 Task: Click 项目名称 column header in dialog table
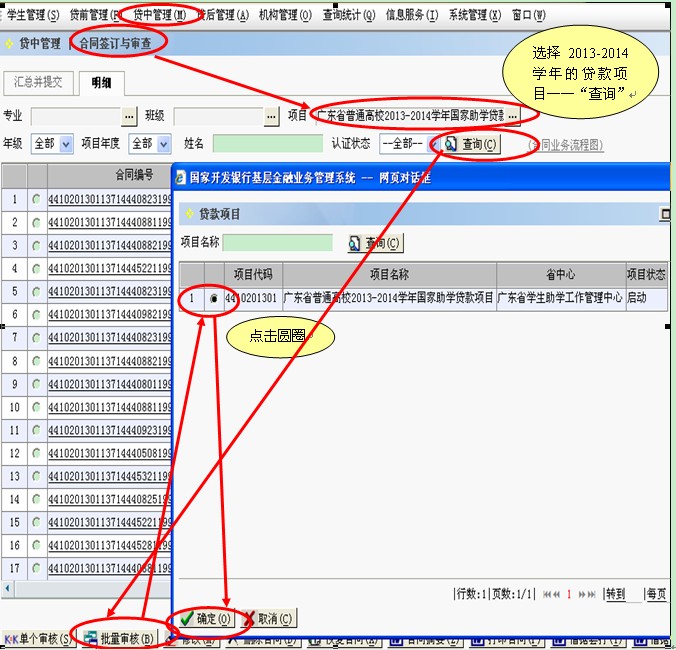389,275
